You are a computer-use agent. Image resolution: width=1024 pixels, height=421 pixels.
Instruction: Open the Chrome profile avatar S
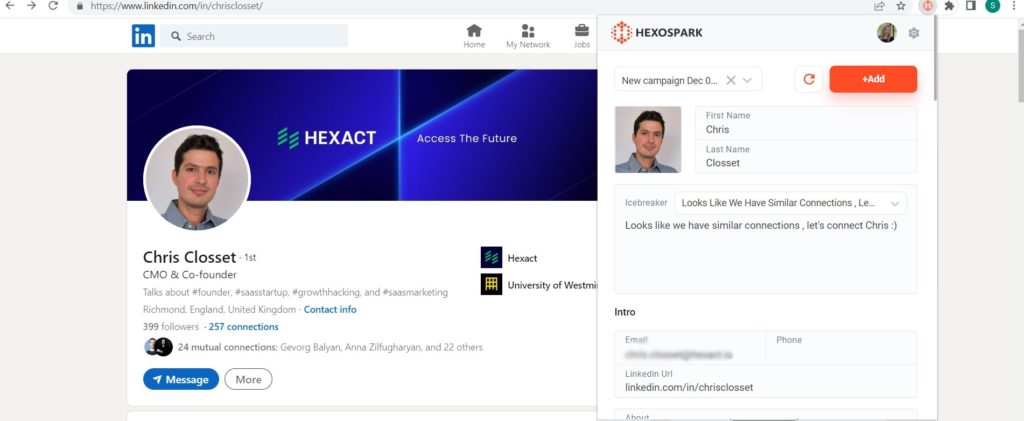(993, 6)
